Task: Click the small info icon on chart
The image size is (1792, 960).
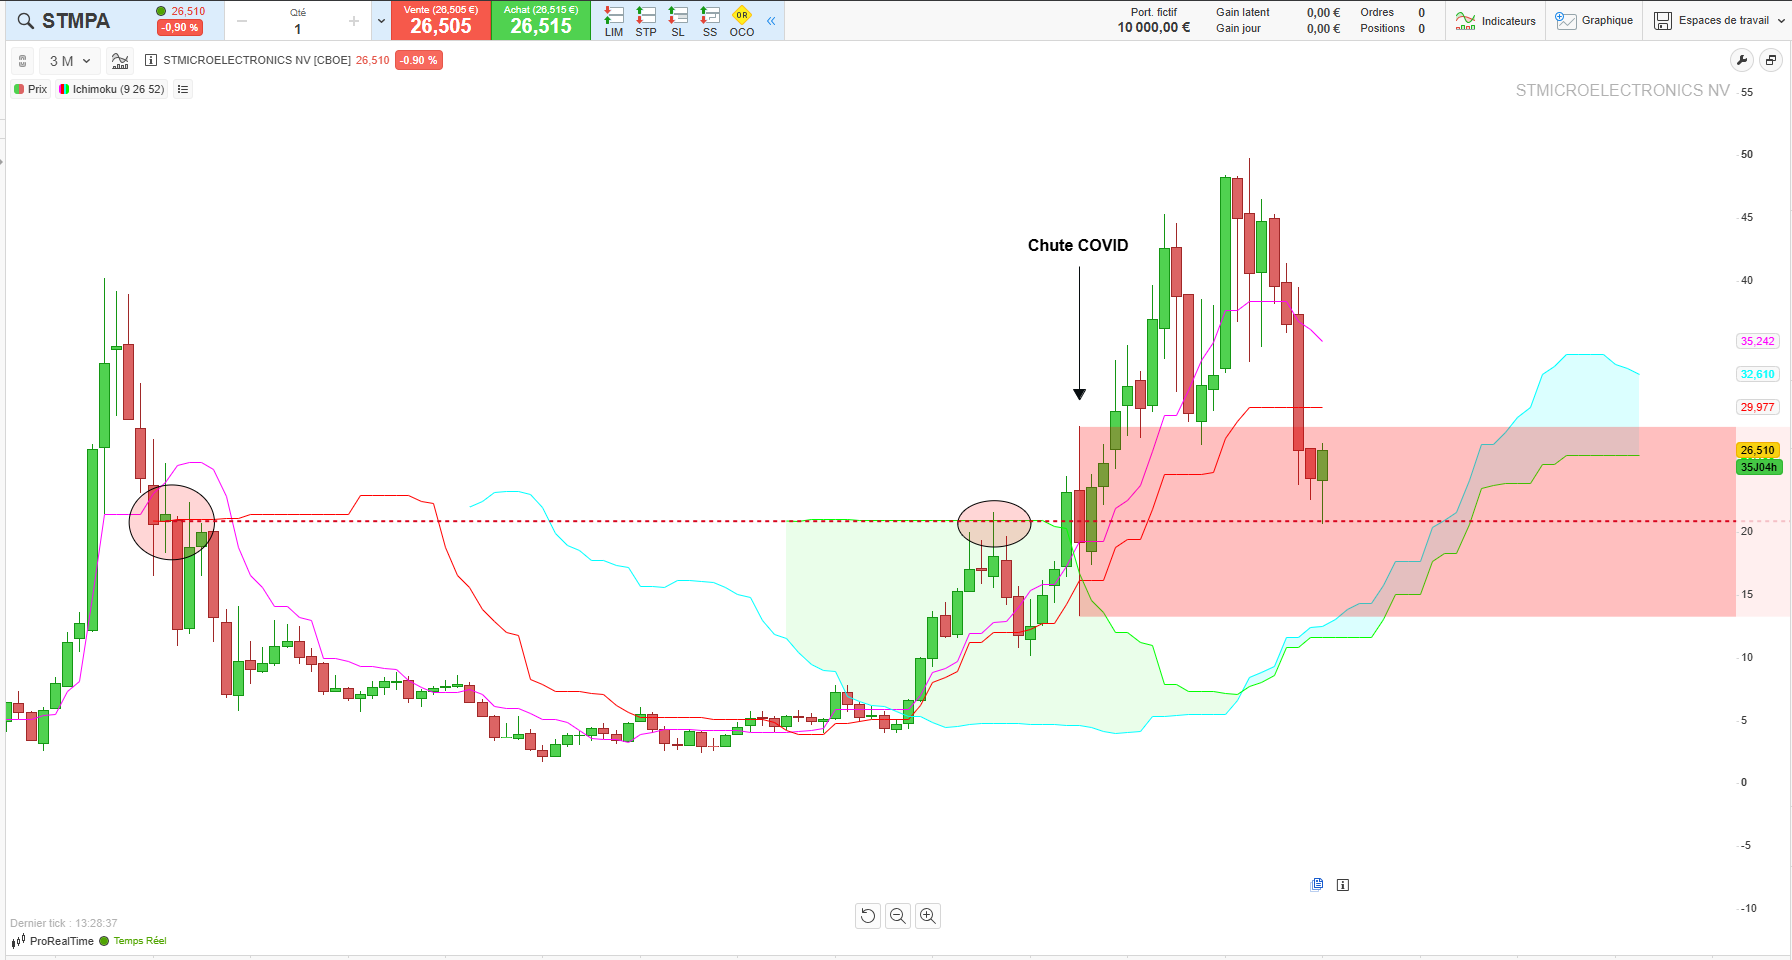Action: (1343, 885)
